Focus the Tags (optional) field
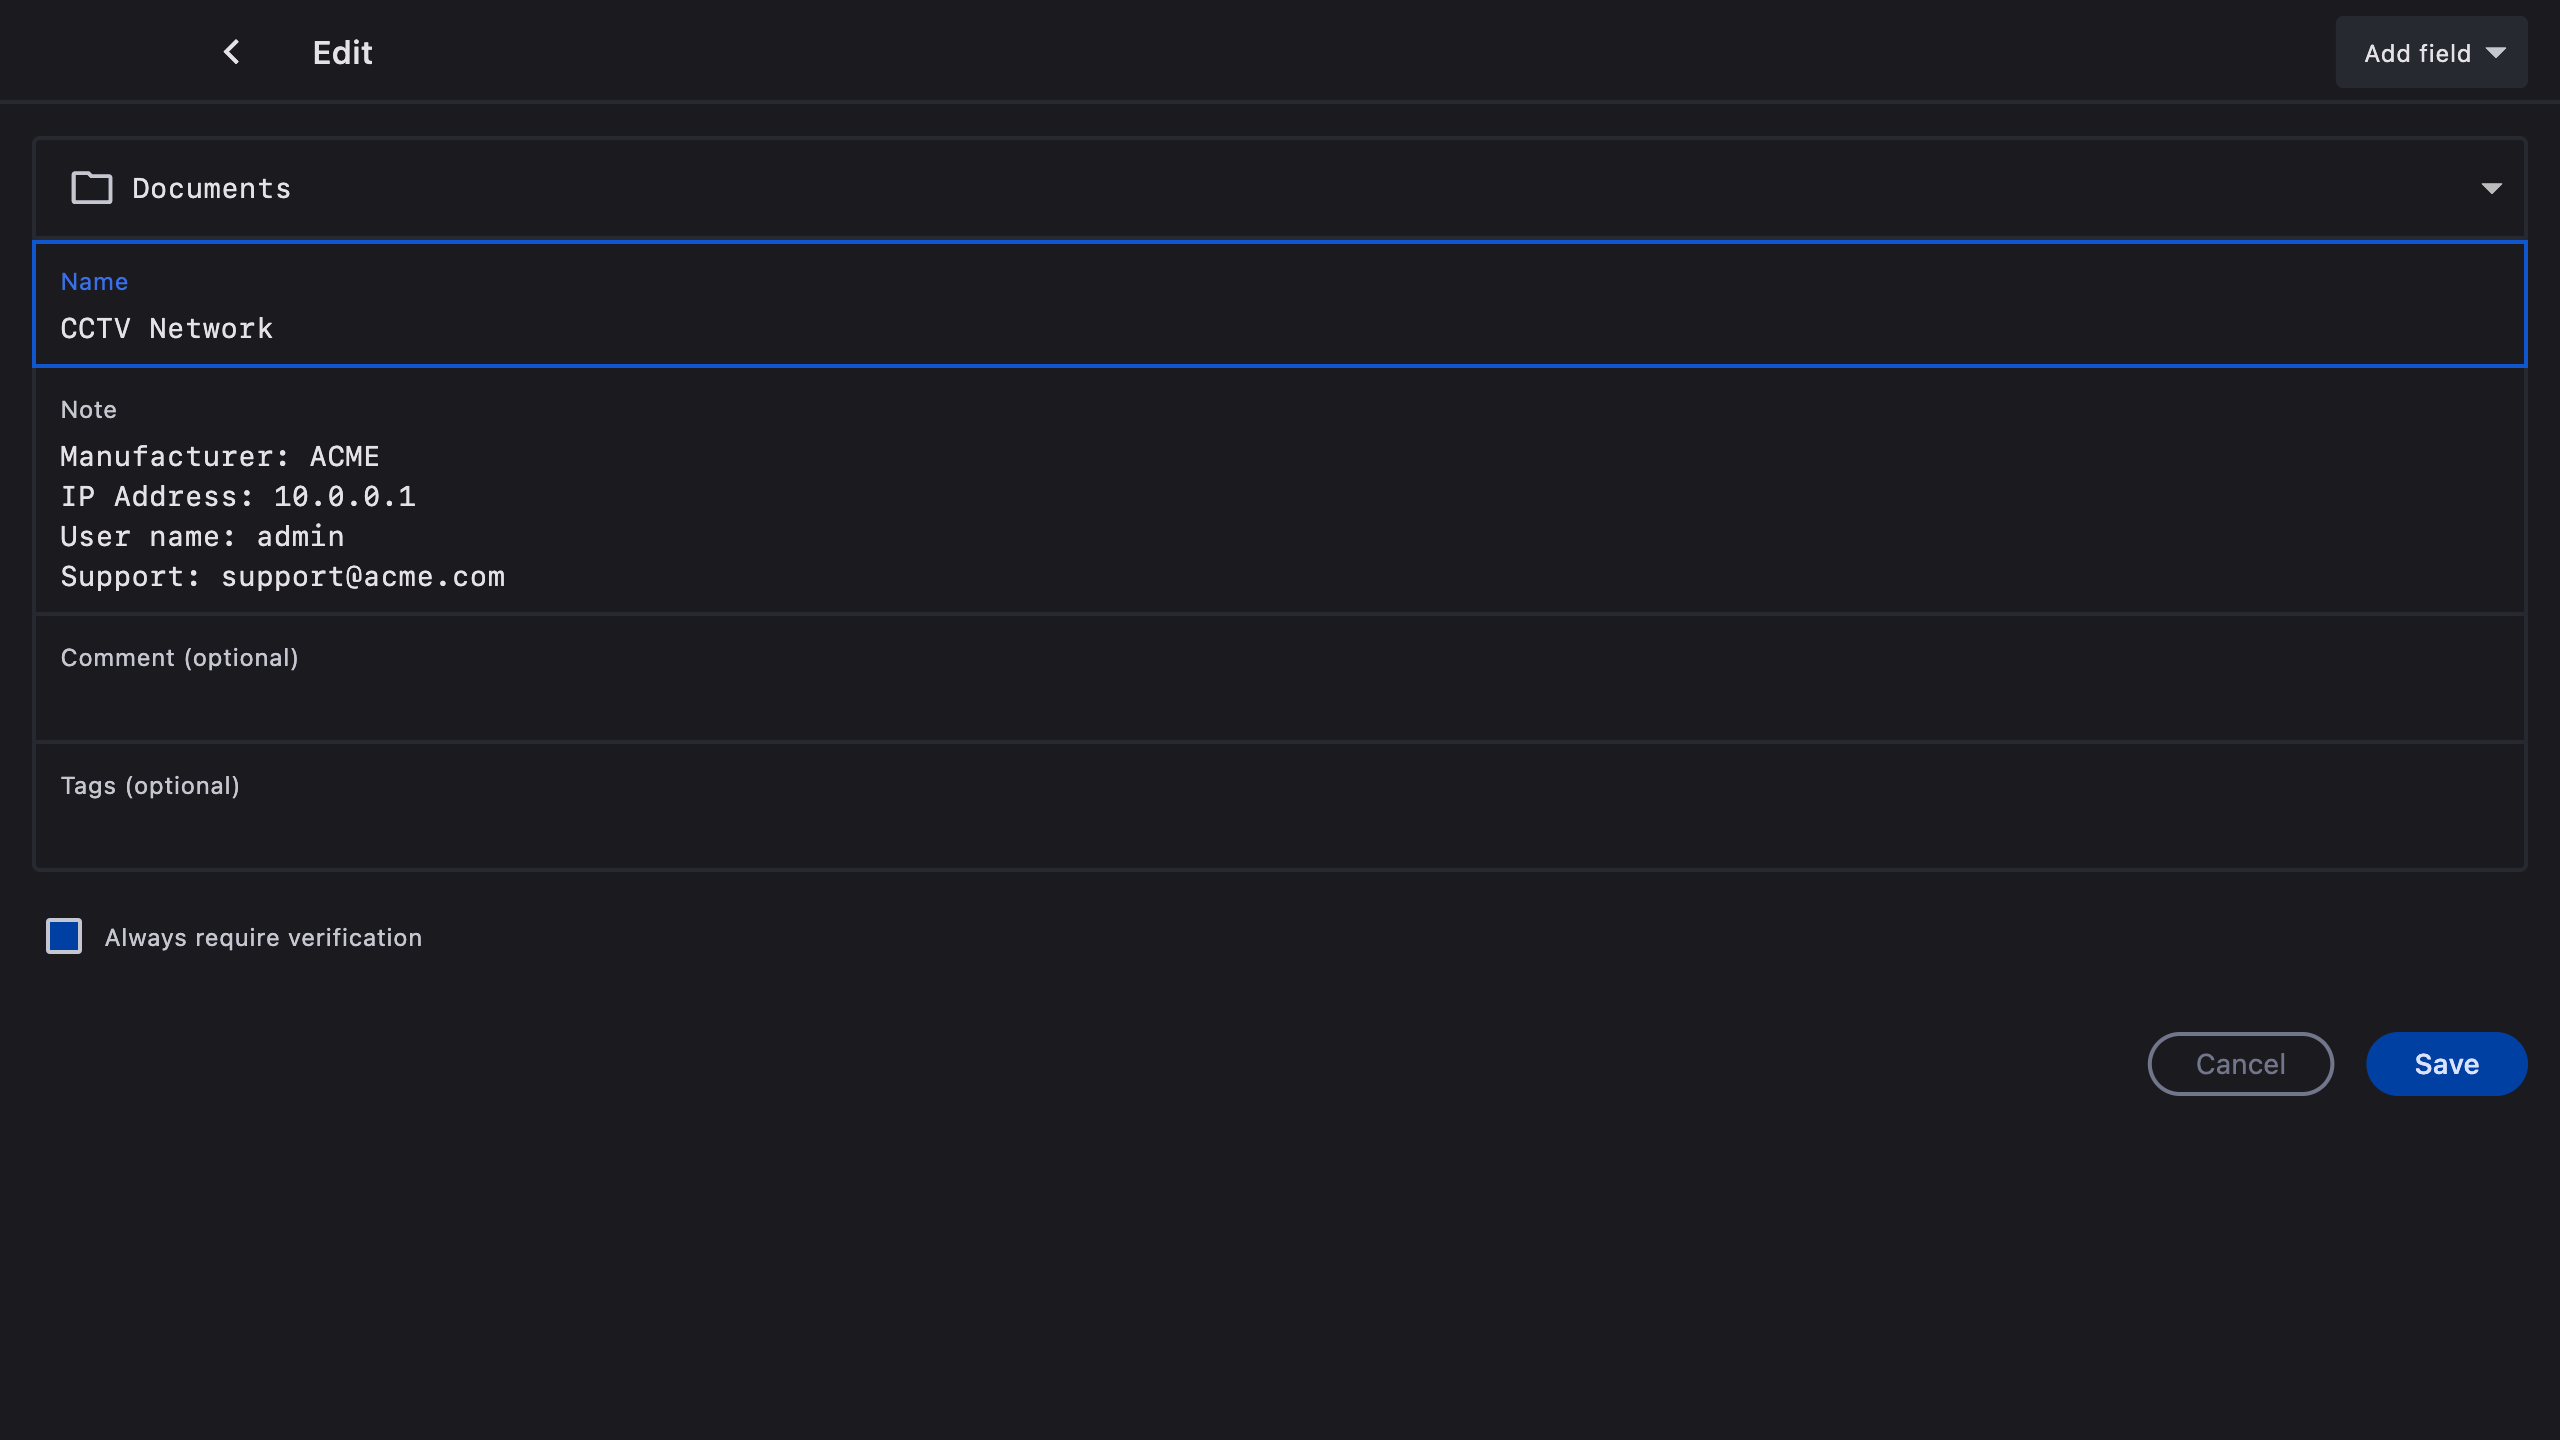Viewport: 2560px width, 1440px height. pos(1280,818)
